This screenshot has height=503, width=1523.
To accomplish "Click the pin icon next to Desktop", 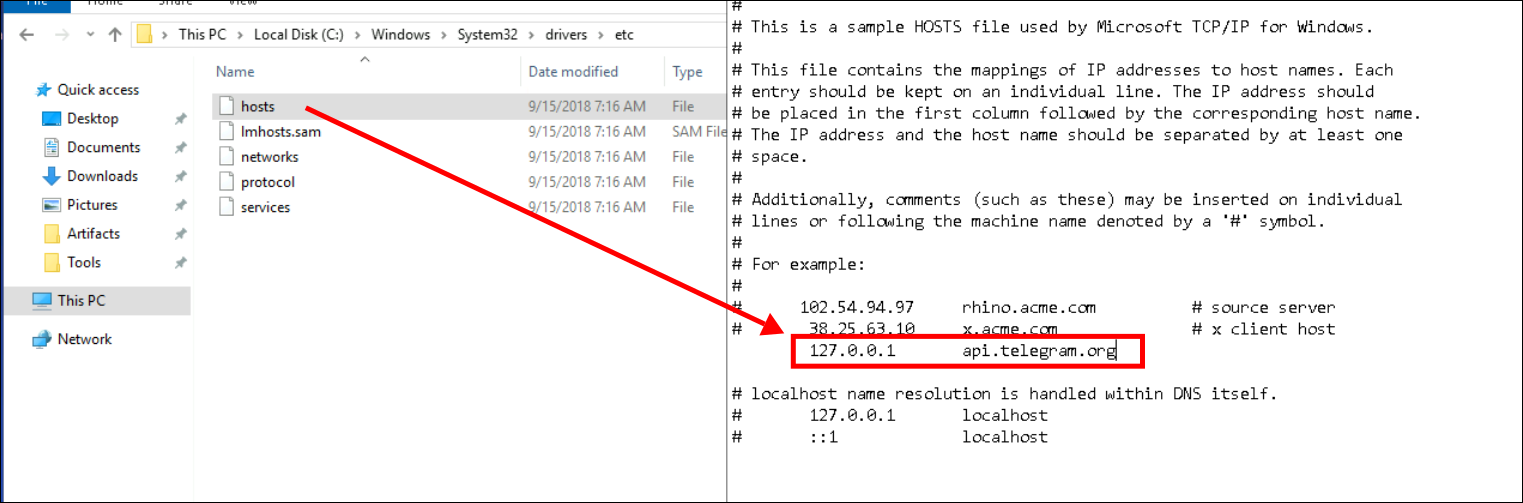I will point(180,119).
